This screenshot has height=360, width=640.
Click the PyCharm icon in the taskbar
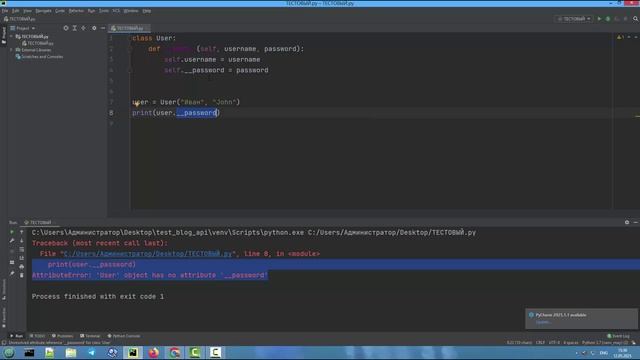pos(133,353)
